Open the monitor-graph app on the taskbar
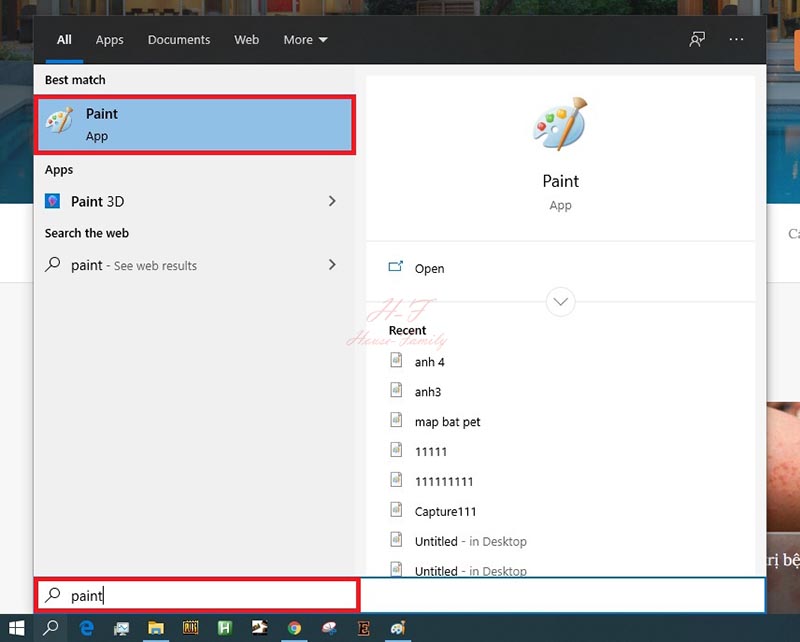The height and width of the screenshot is (642, 800). [x=121, y=628]
